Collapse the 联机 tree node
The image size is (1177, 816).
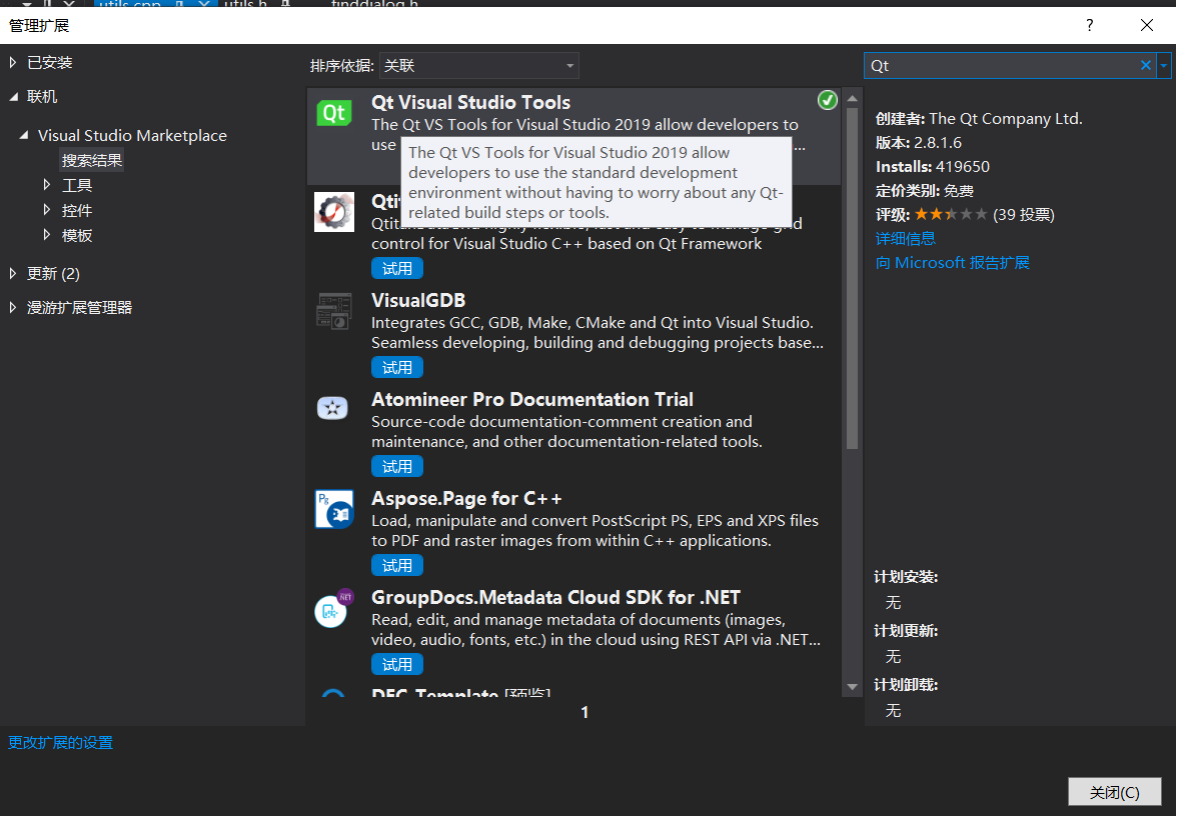[x=14, y=97]
